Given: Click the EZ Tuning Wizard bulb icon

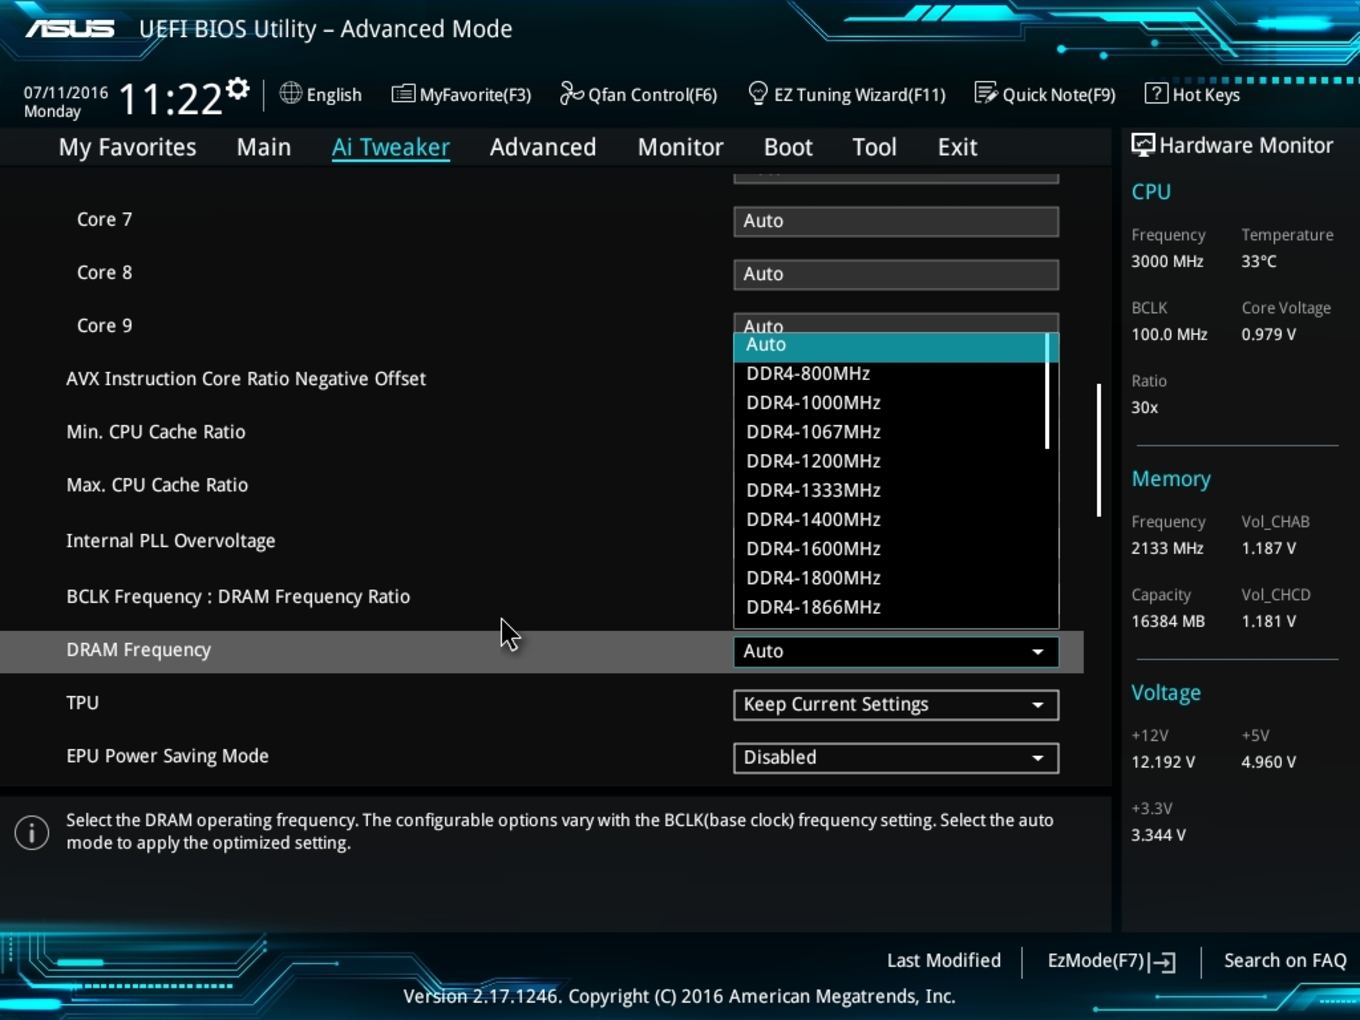Looking at the screenshot, I should (x=758, y=93).
